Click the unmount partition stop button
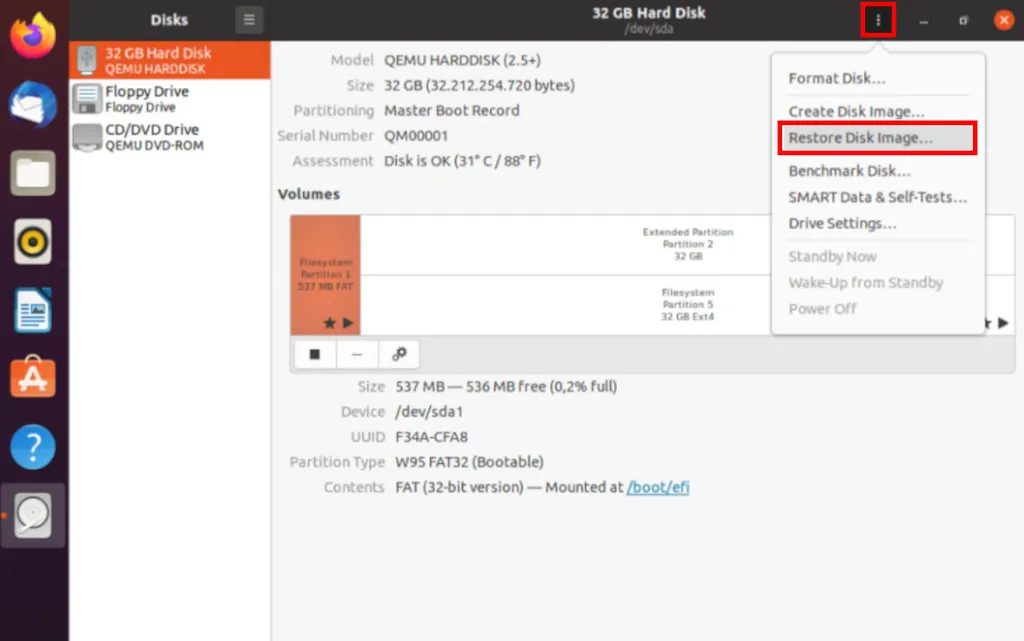 point(315,354)
